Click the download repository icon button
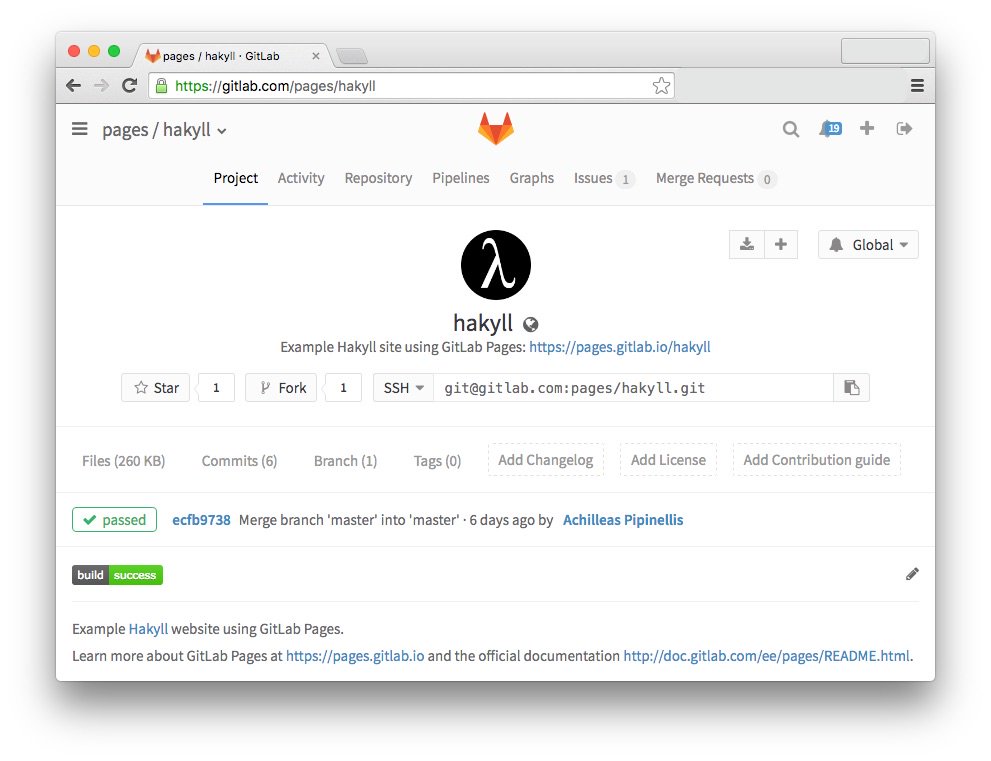991x761 pixels. tap(747, 244)
